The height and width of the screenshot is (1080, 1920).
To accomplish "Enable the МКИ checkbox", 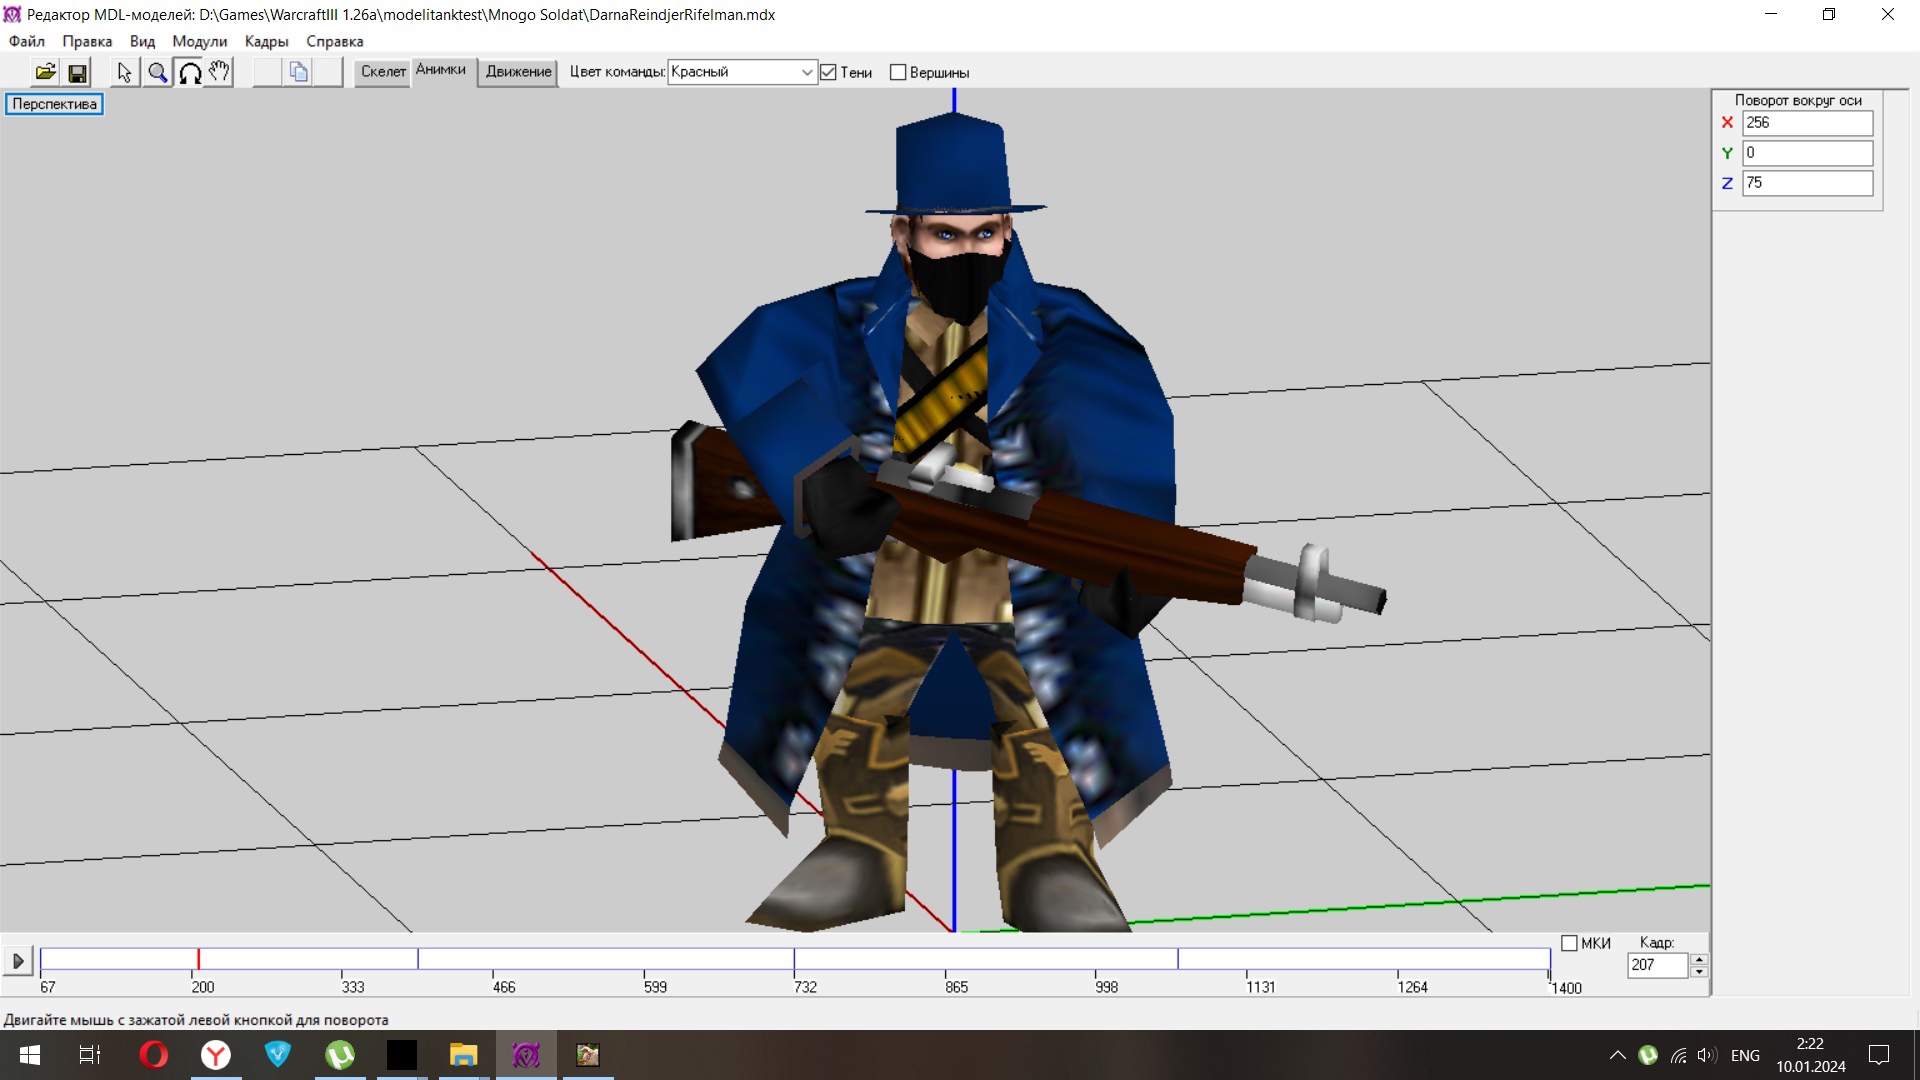I will (x=1569, y=943).
